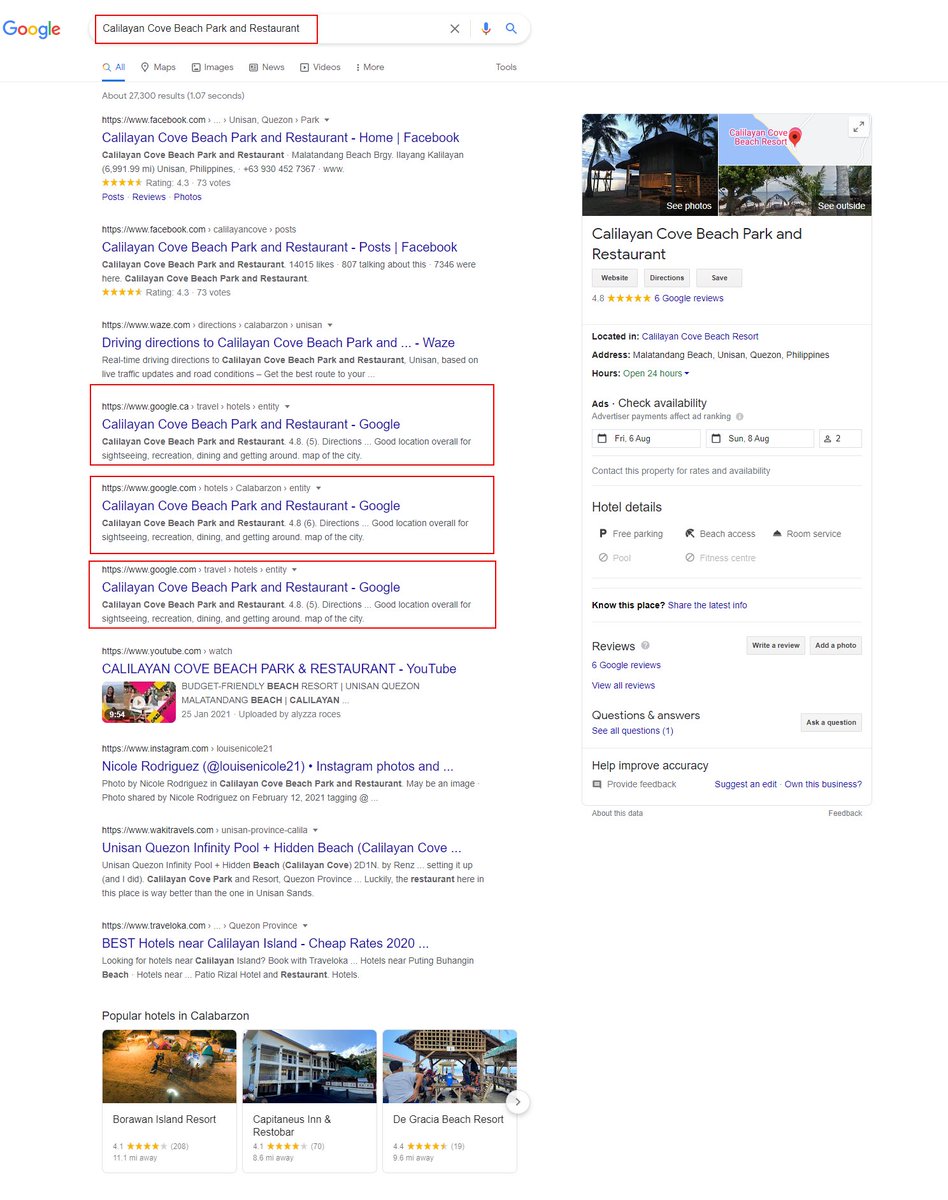Open the Home | Facebook result
The width and height of the screenshot is (948, 1200).
[x=280, y=138]
